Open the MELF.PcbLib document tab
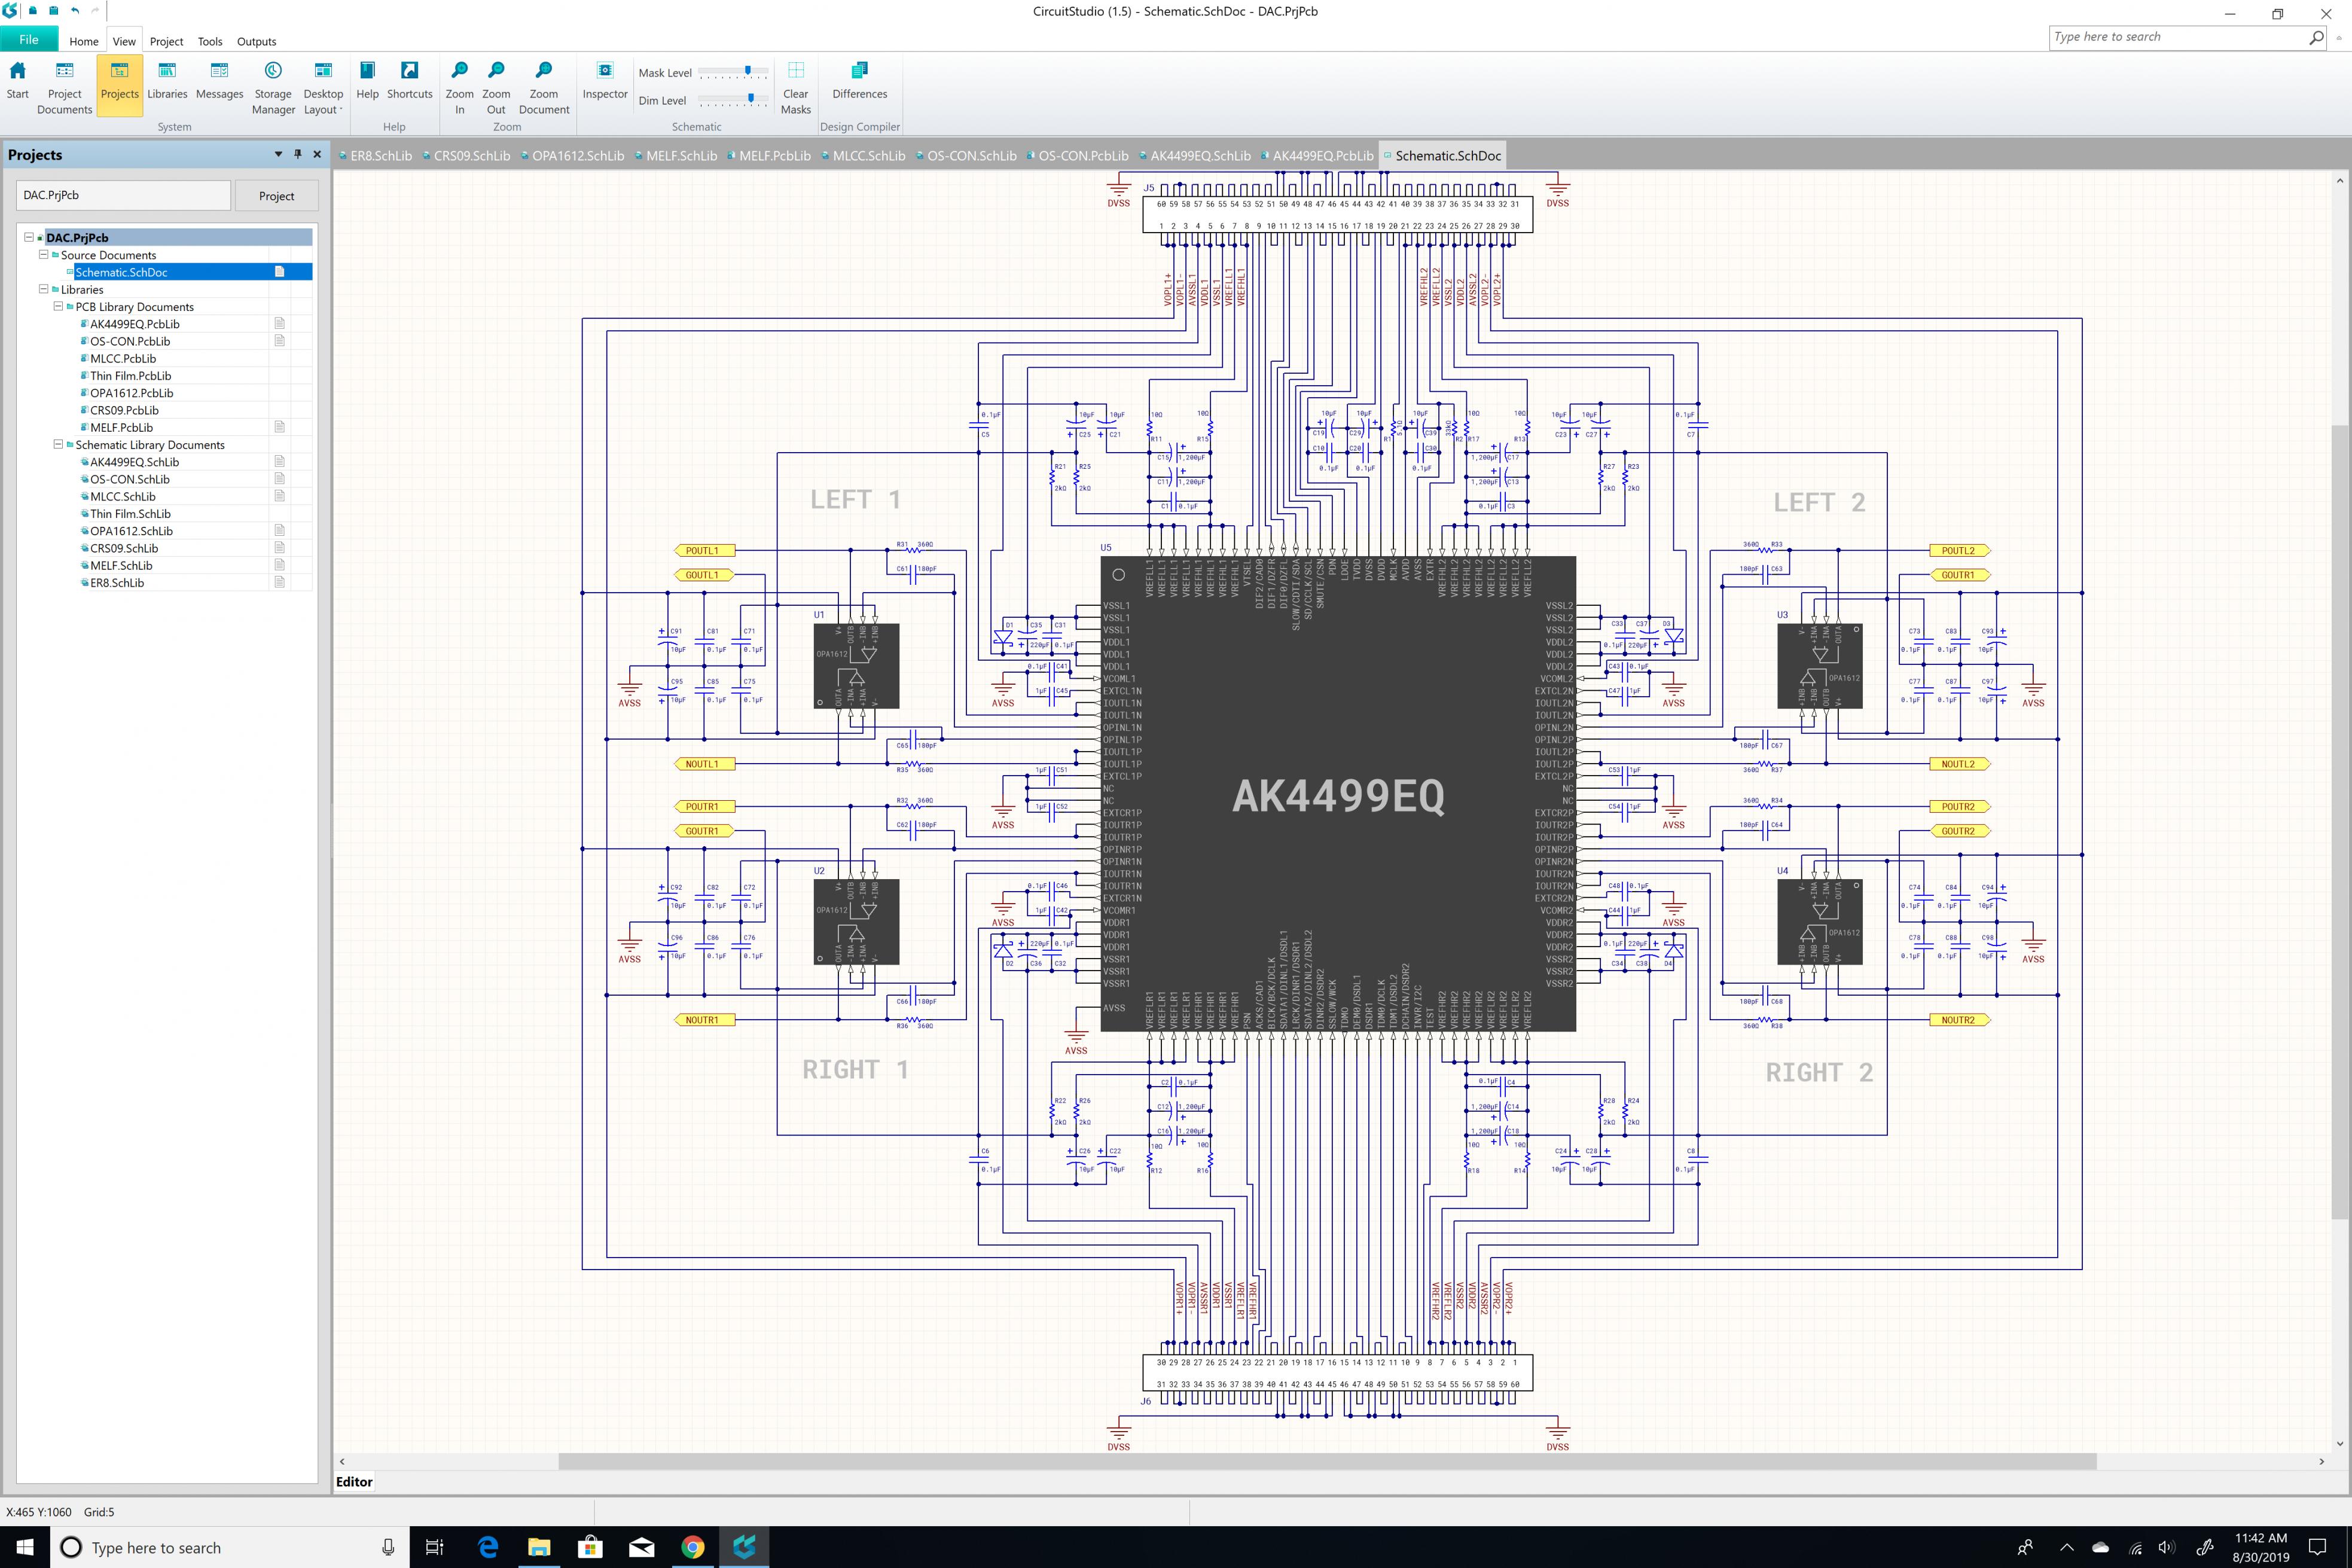2352x1568 pixels. [x=769, y=156]
